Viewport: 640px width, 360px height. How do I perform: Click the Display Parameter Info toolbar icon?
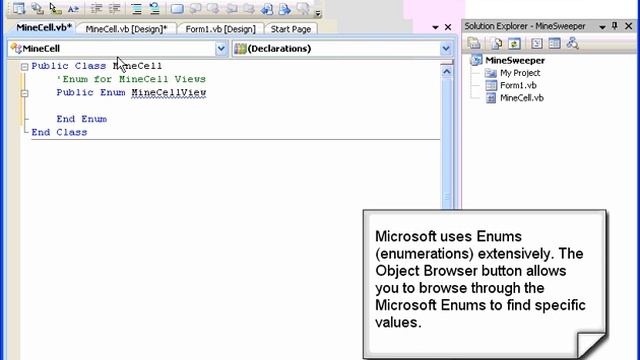pos(37,8)
